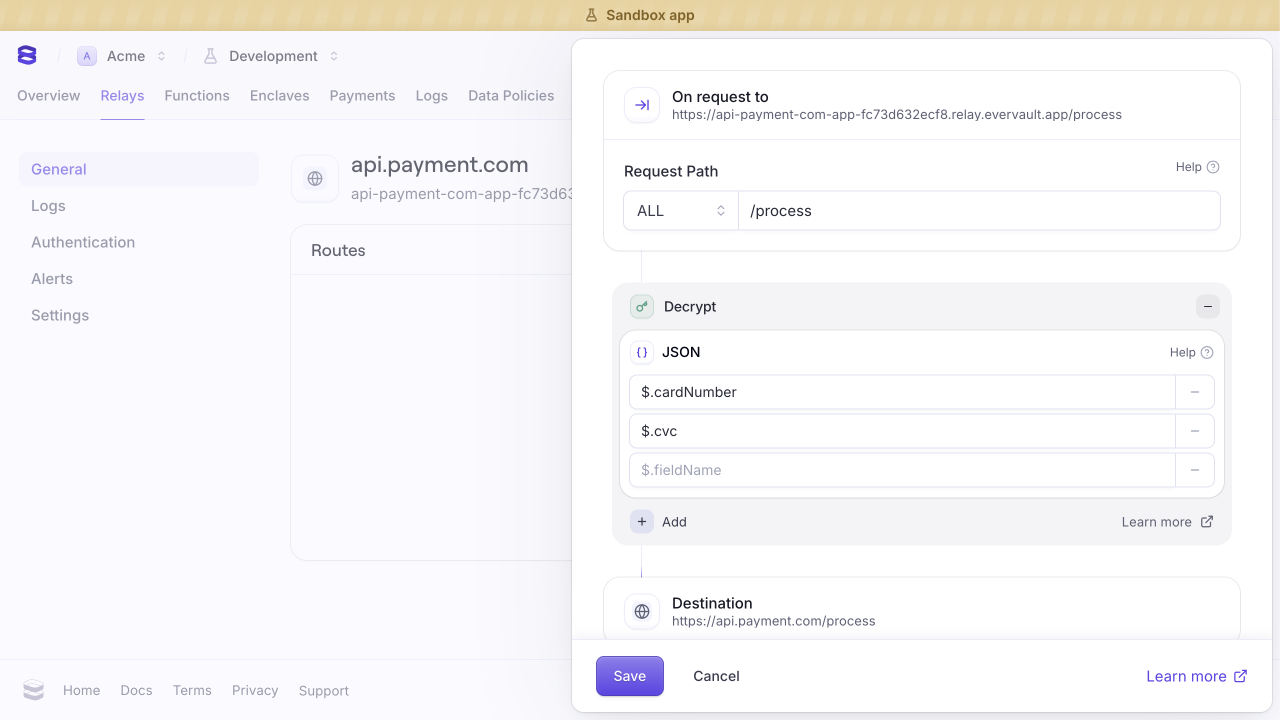The image size is (1280, 720).
Task: Click the globe icon beside api.payment.com
Action: coord(315,179)
